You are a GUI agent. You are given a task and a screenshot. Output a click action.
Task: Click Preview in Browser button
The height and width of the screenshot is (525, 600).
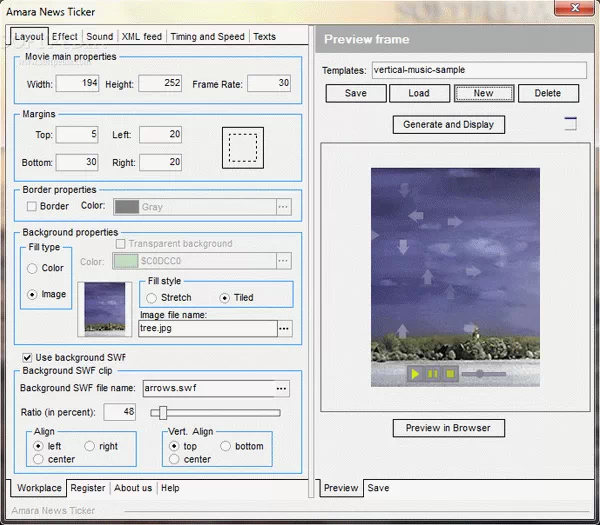coord(448,428)
